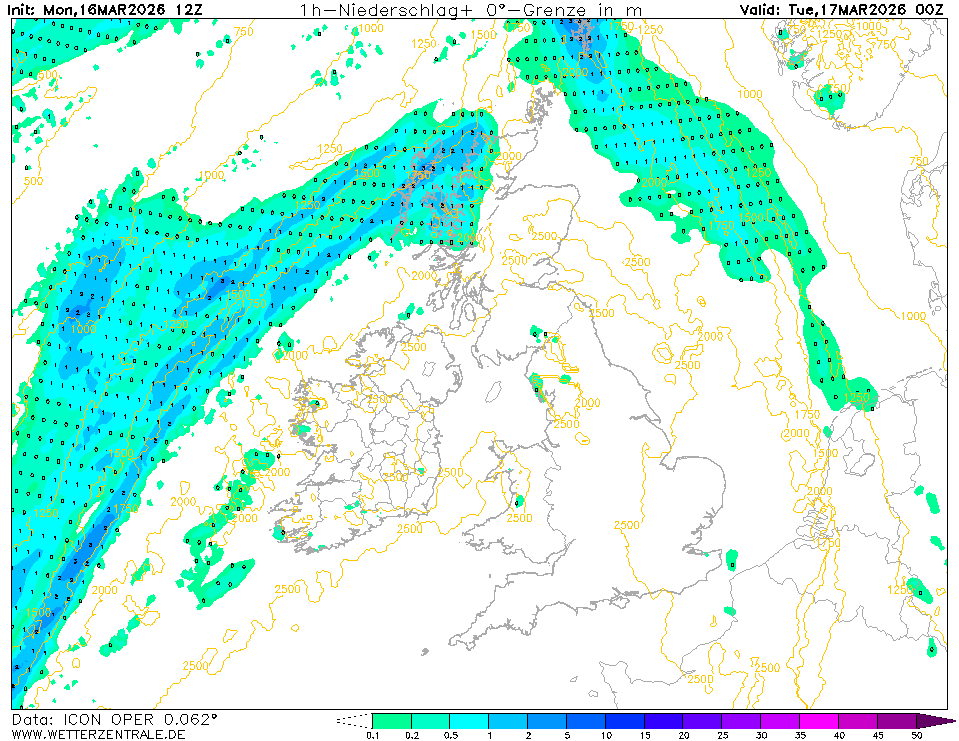Select the 0.5–1 cyan legend swatch

[469, 720]
